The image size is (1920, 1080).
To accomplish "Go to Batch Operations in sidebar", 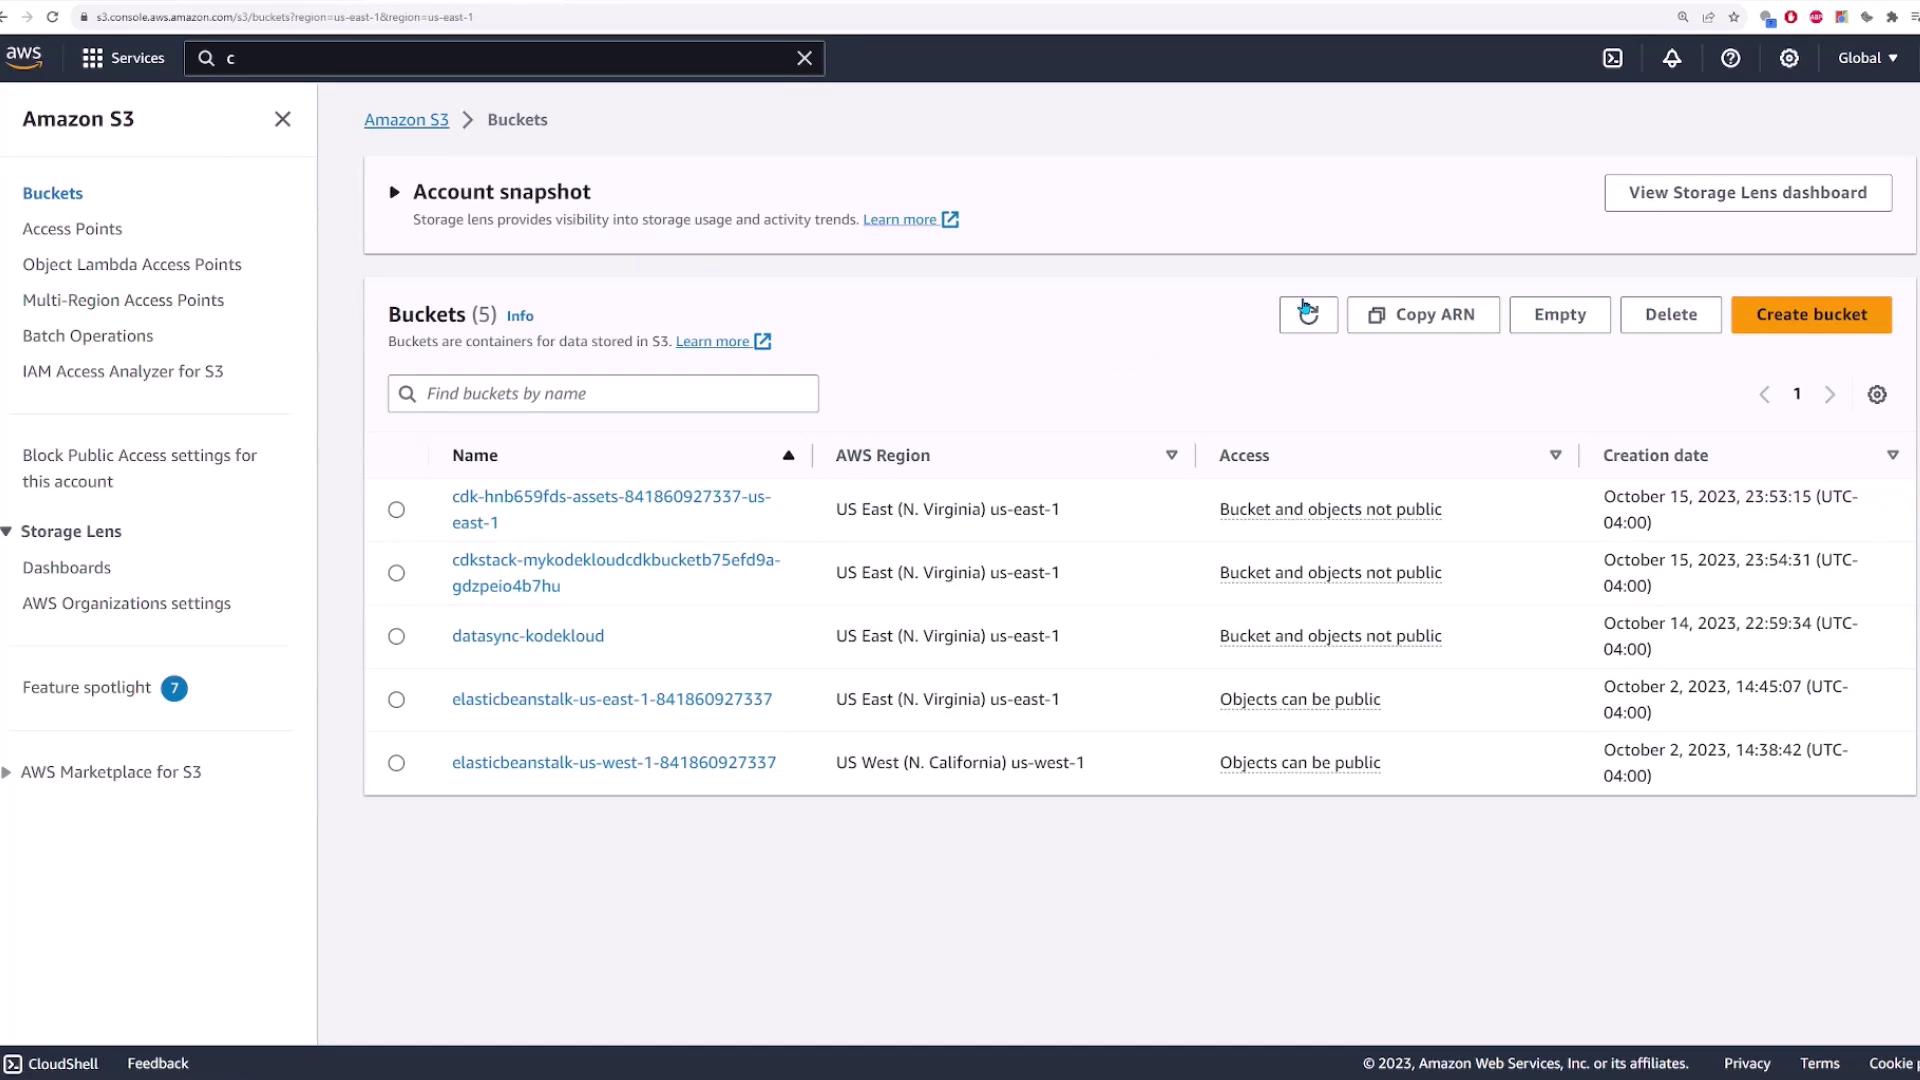I will pyautogui.click(x=88, y=336).
